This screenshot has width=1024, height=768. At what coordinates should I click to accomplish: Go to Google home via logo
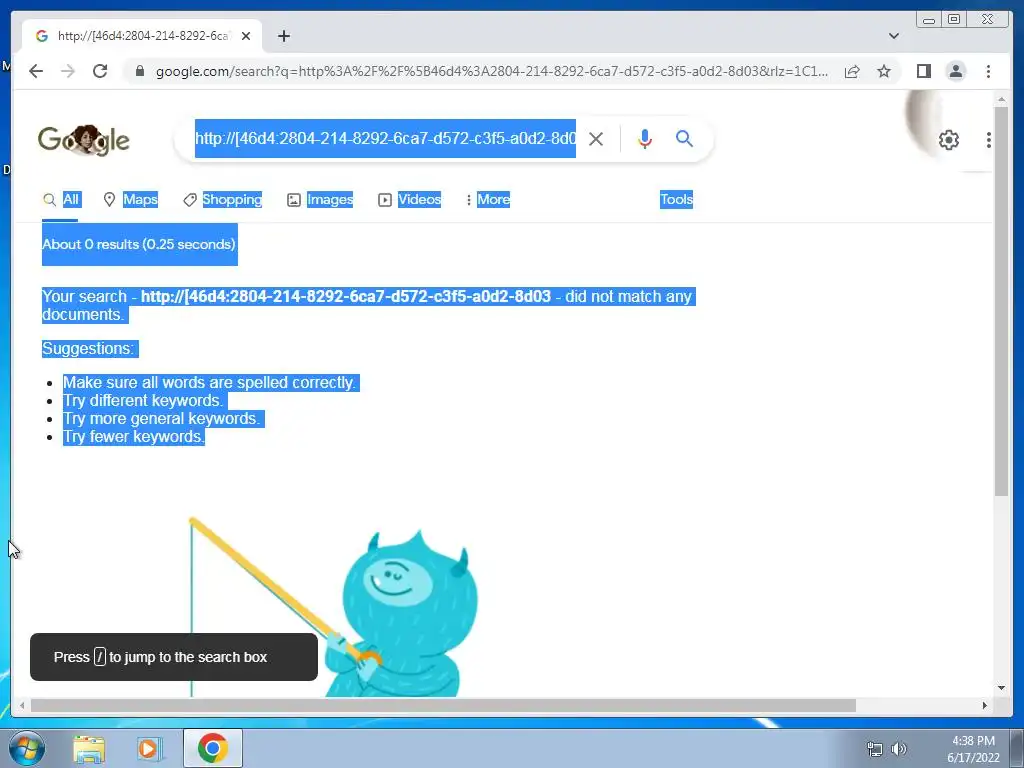(x=84, y=140)
